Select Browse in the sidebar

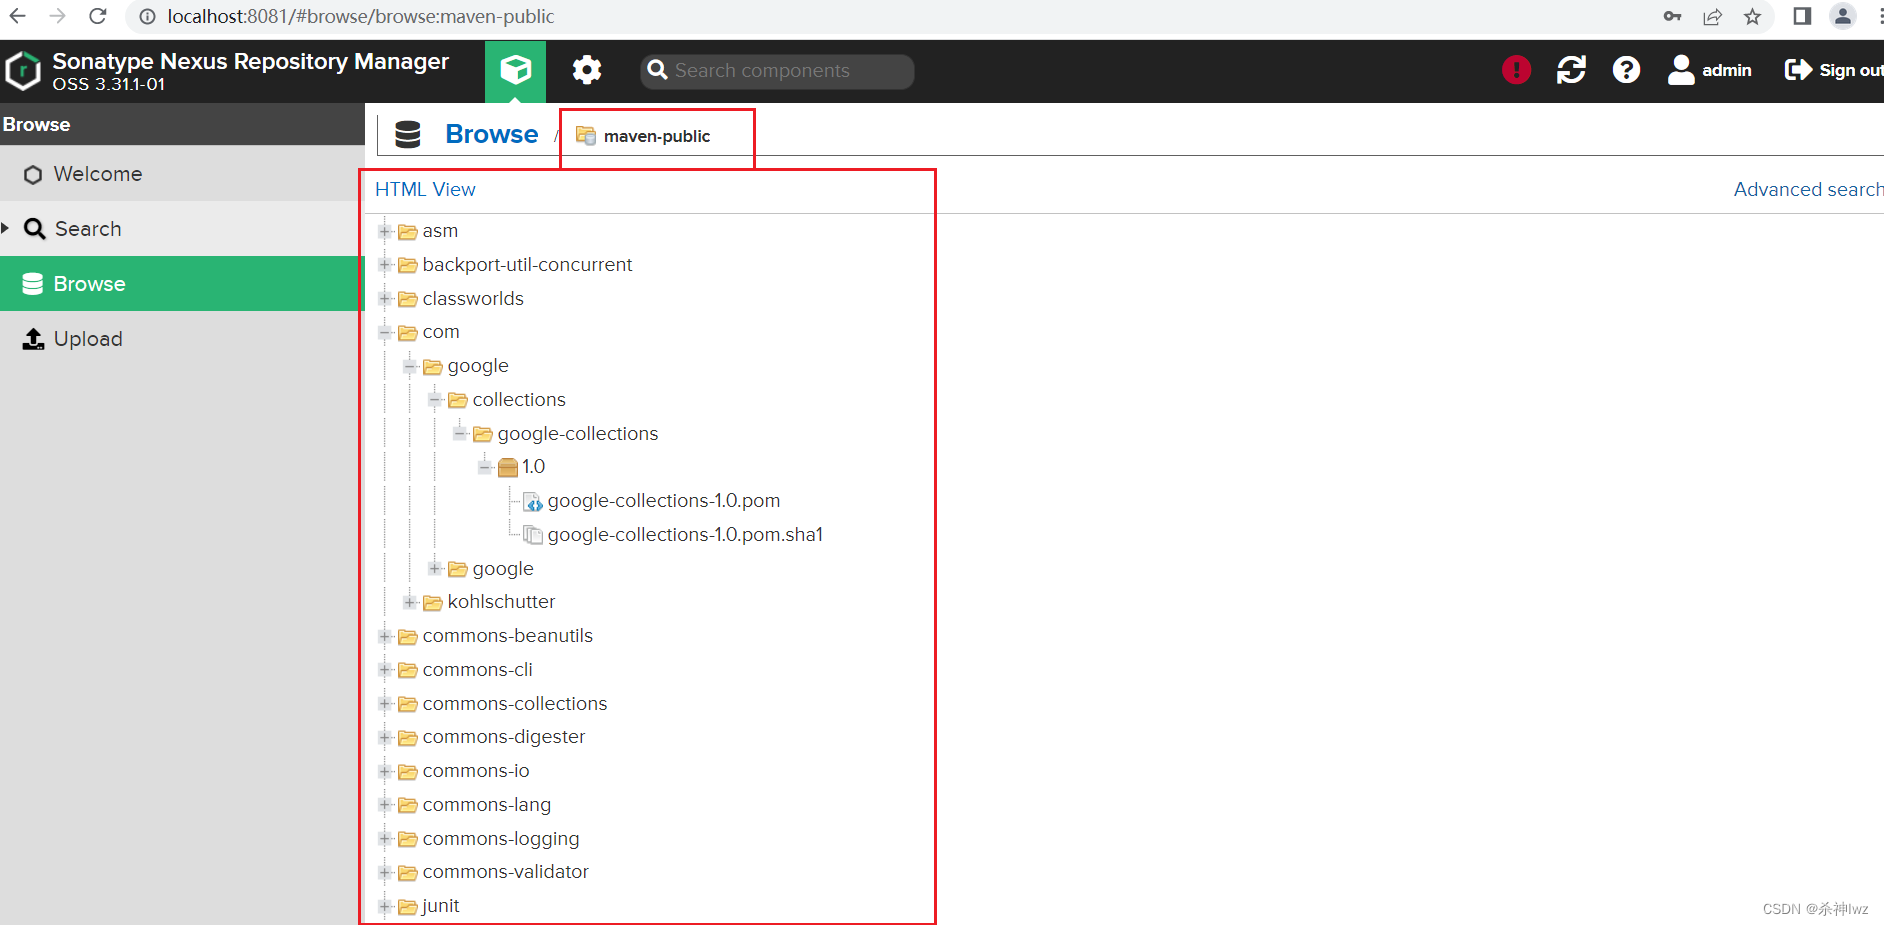point(182,284)
